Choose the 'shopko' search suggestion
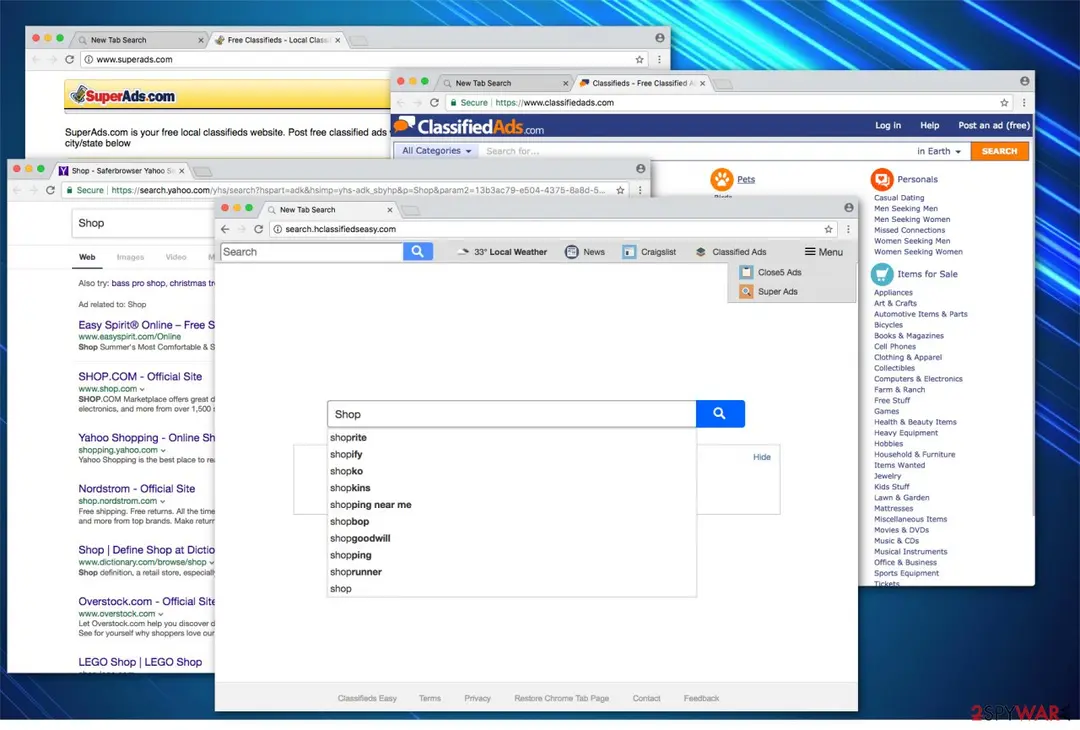Viewport: 1080px width, 730px height. pos(346,471)
